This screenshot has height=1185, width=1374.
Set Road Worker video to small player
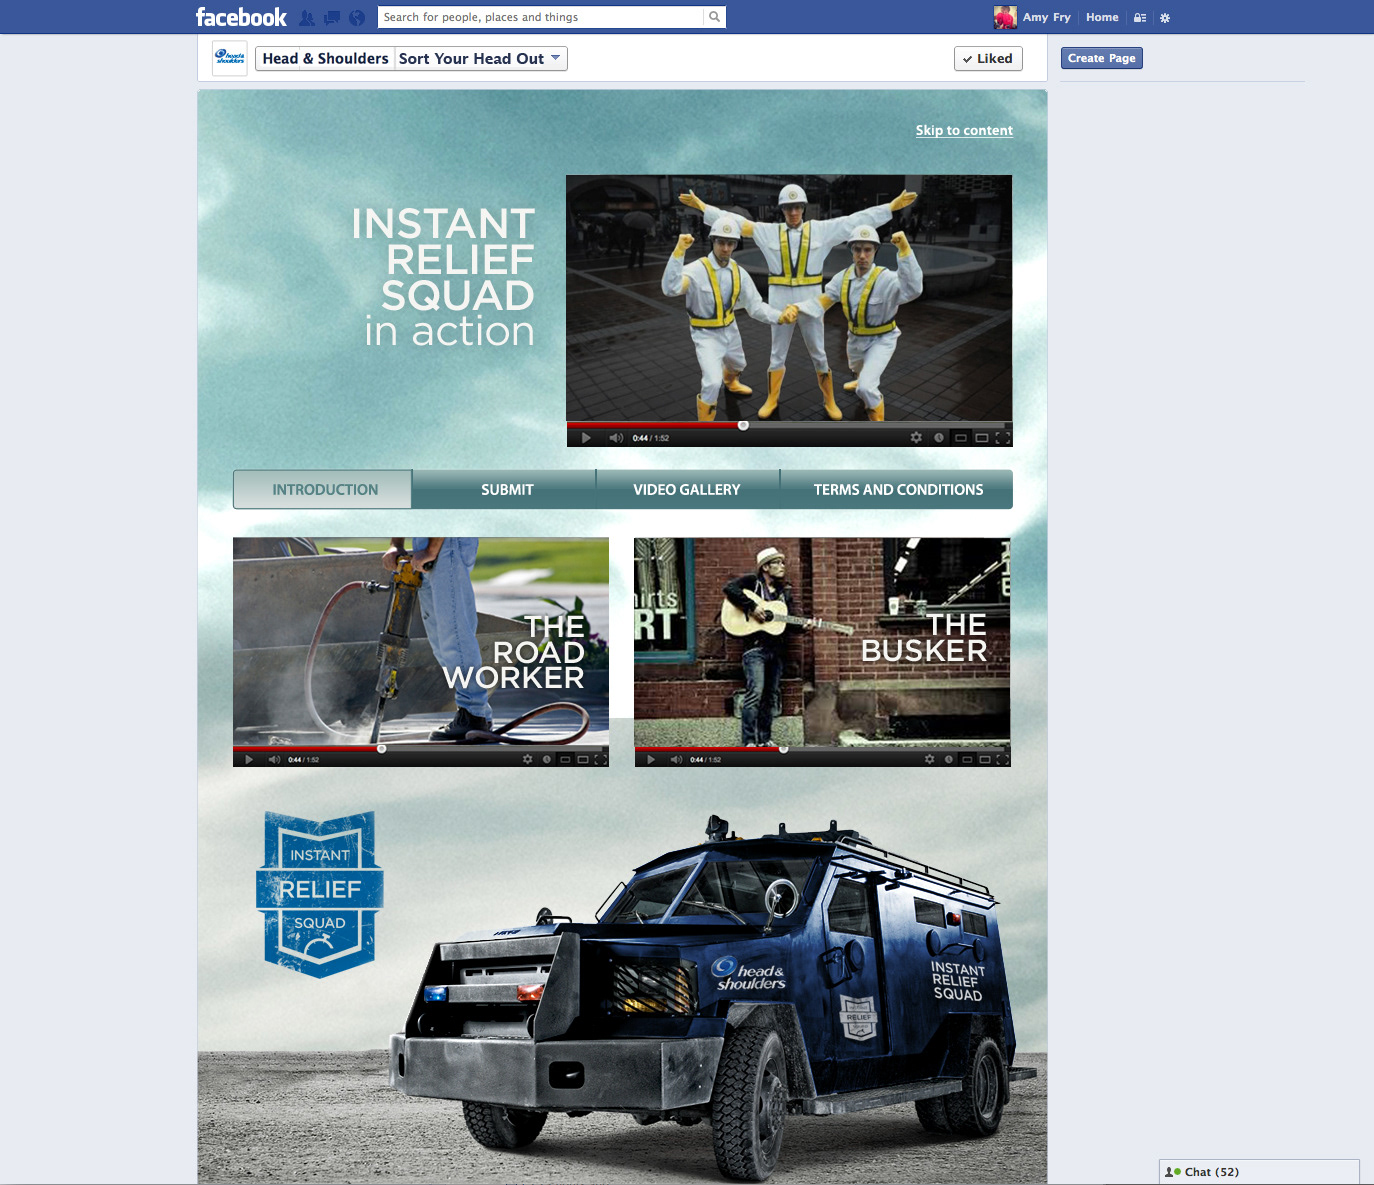click(x=565, y=760)
